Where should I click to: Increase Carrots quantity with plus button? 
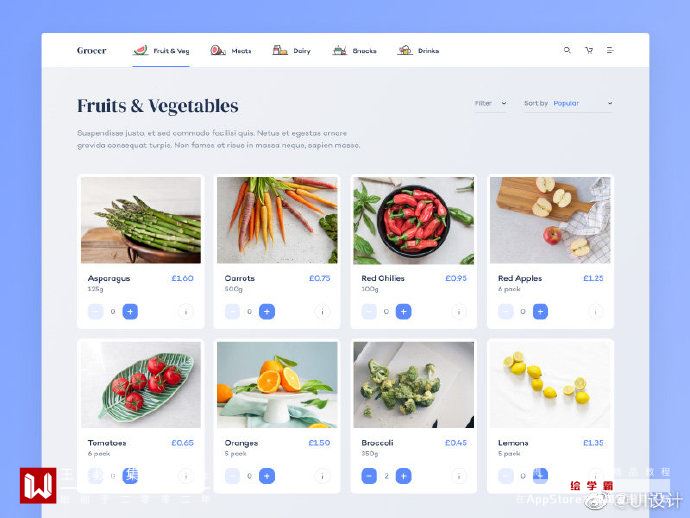[267, 312]
